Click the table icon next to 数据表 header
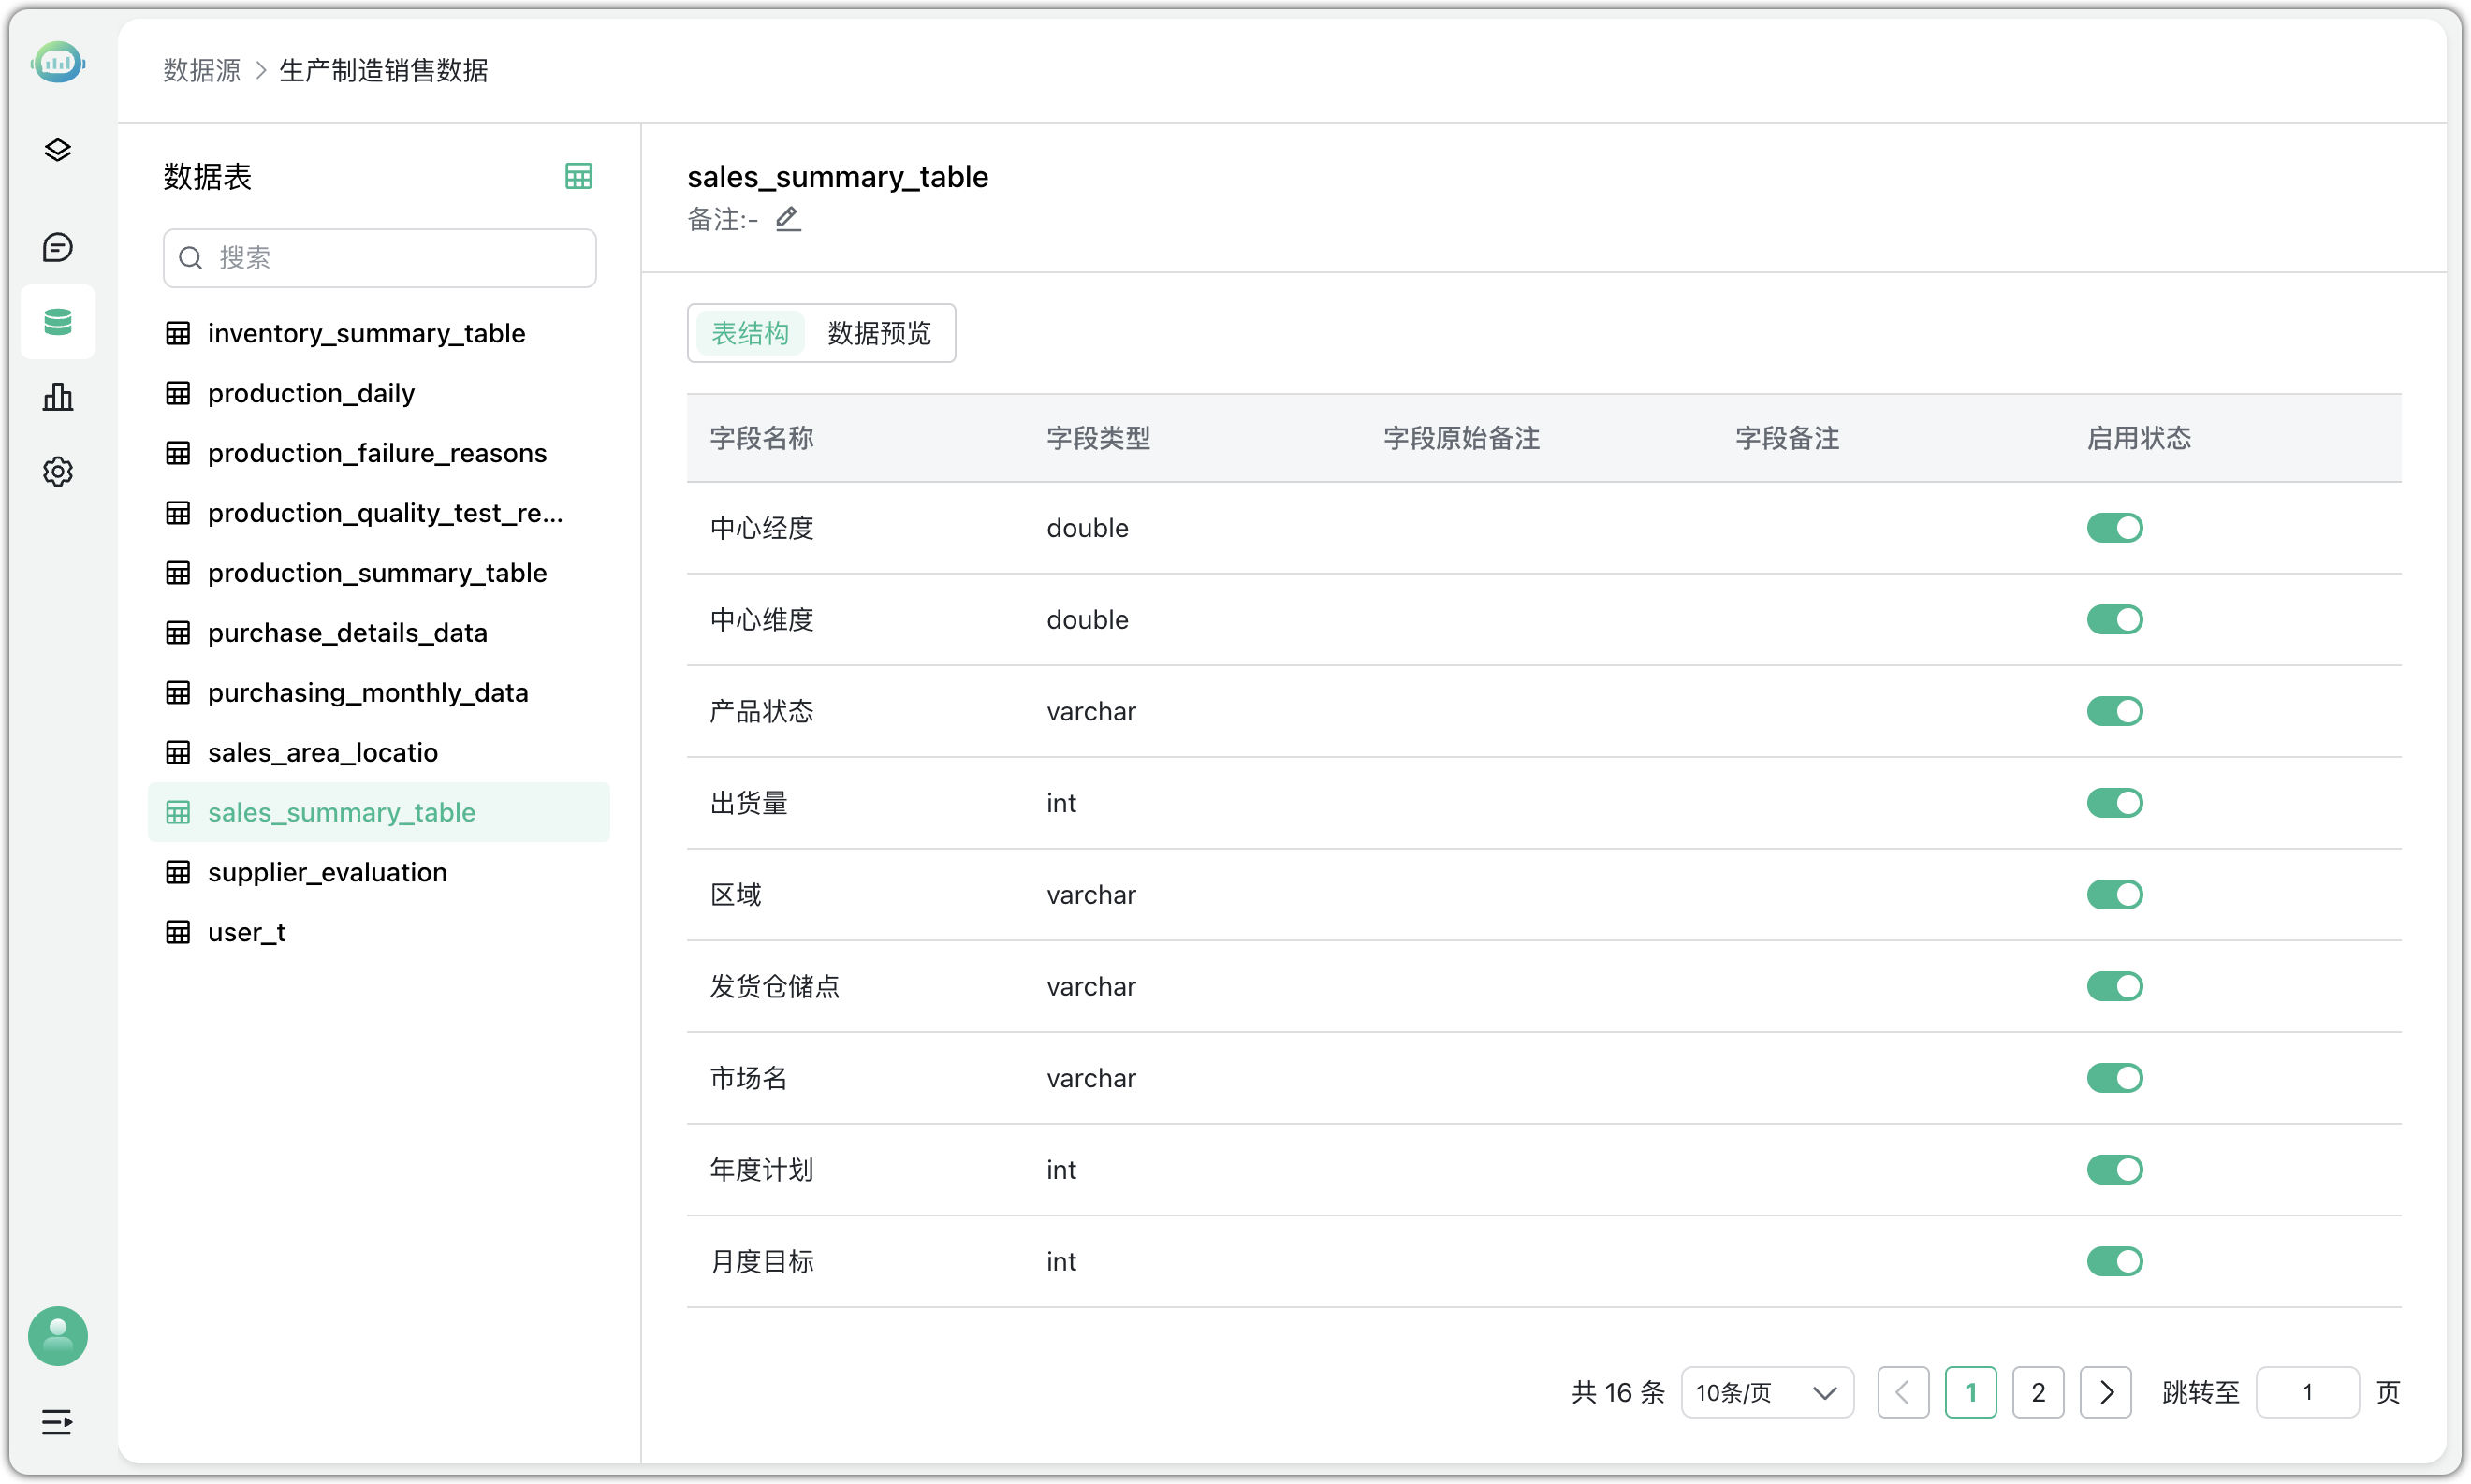2471x1484 pixels. (578, 175)
